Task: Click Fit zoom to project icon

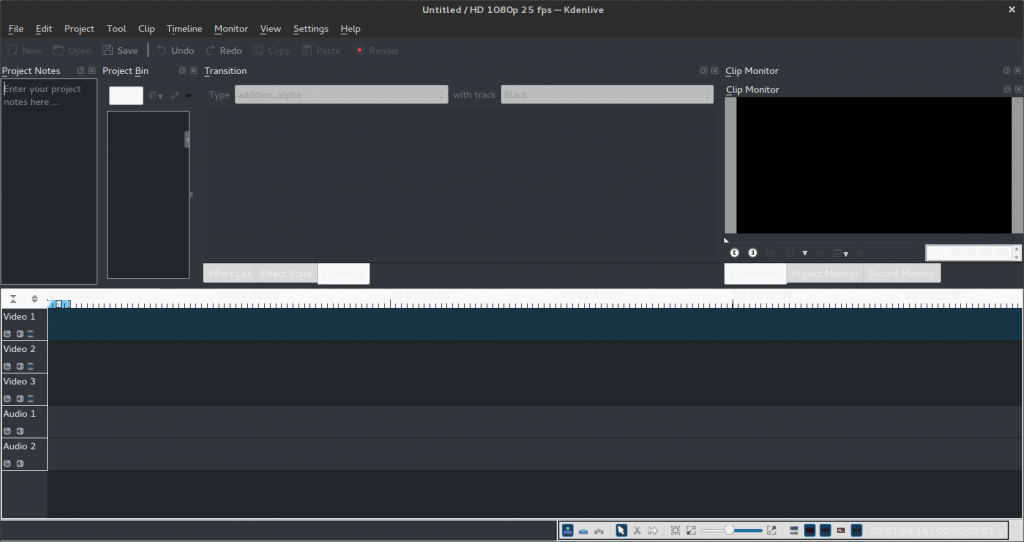Action: click(676, 530)
